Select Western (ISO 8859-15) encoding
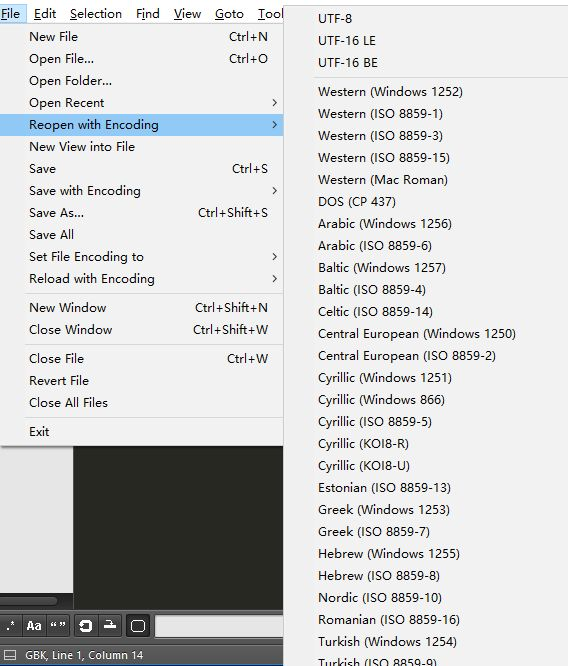568x666 pixels. coord(426,158)
